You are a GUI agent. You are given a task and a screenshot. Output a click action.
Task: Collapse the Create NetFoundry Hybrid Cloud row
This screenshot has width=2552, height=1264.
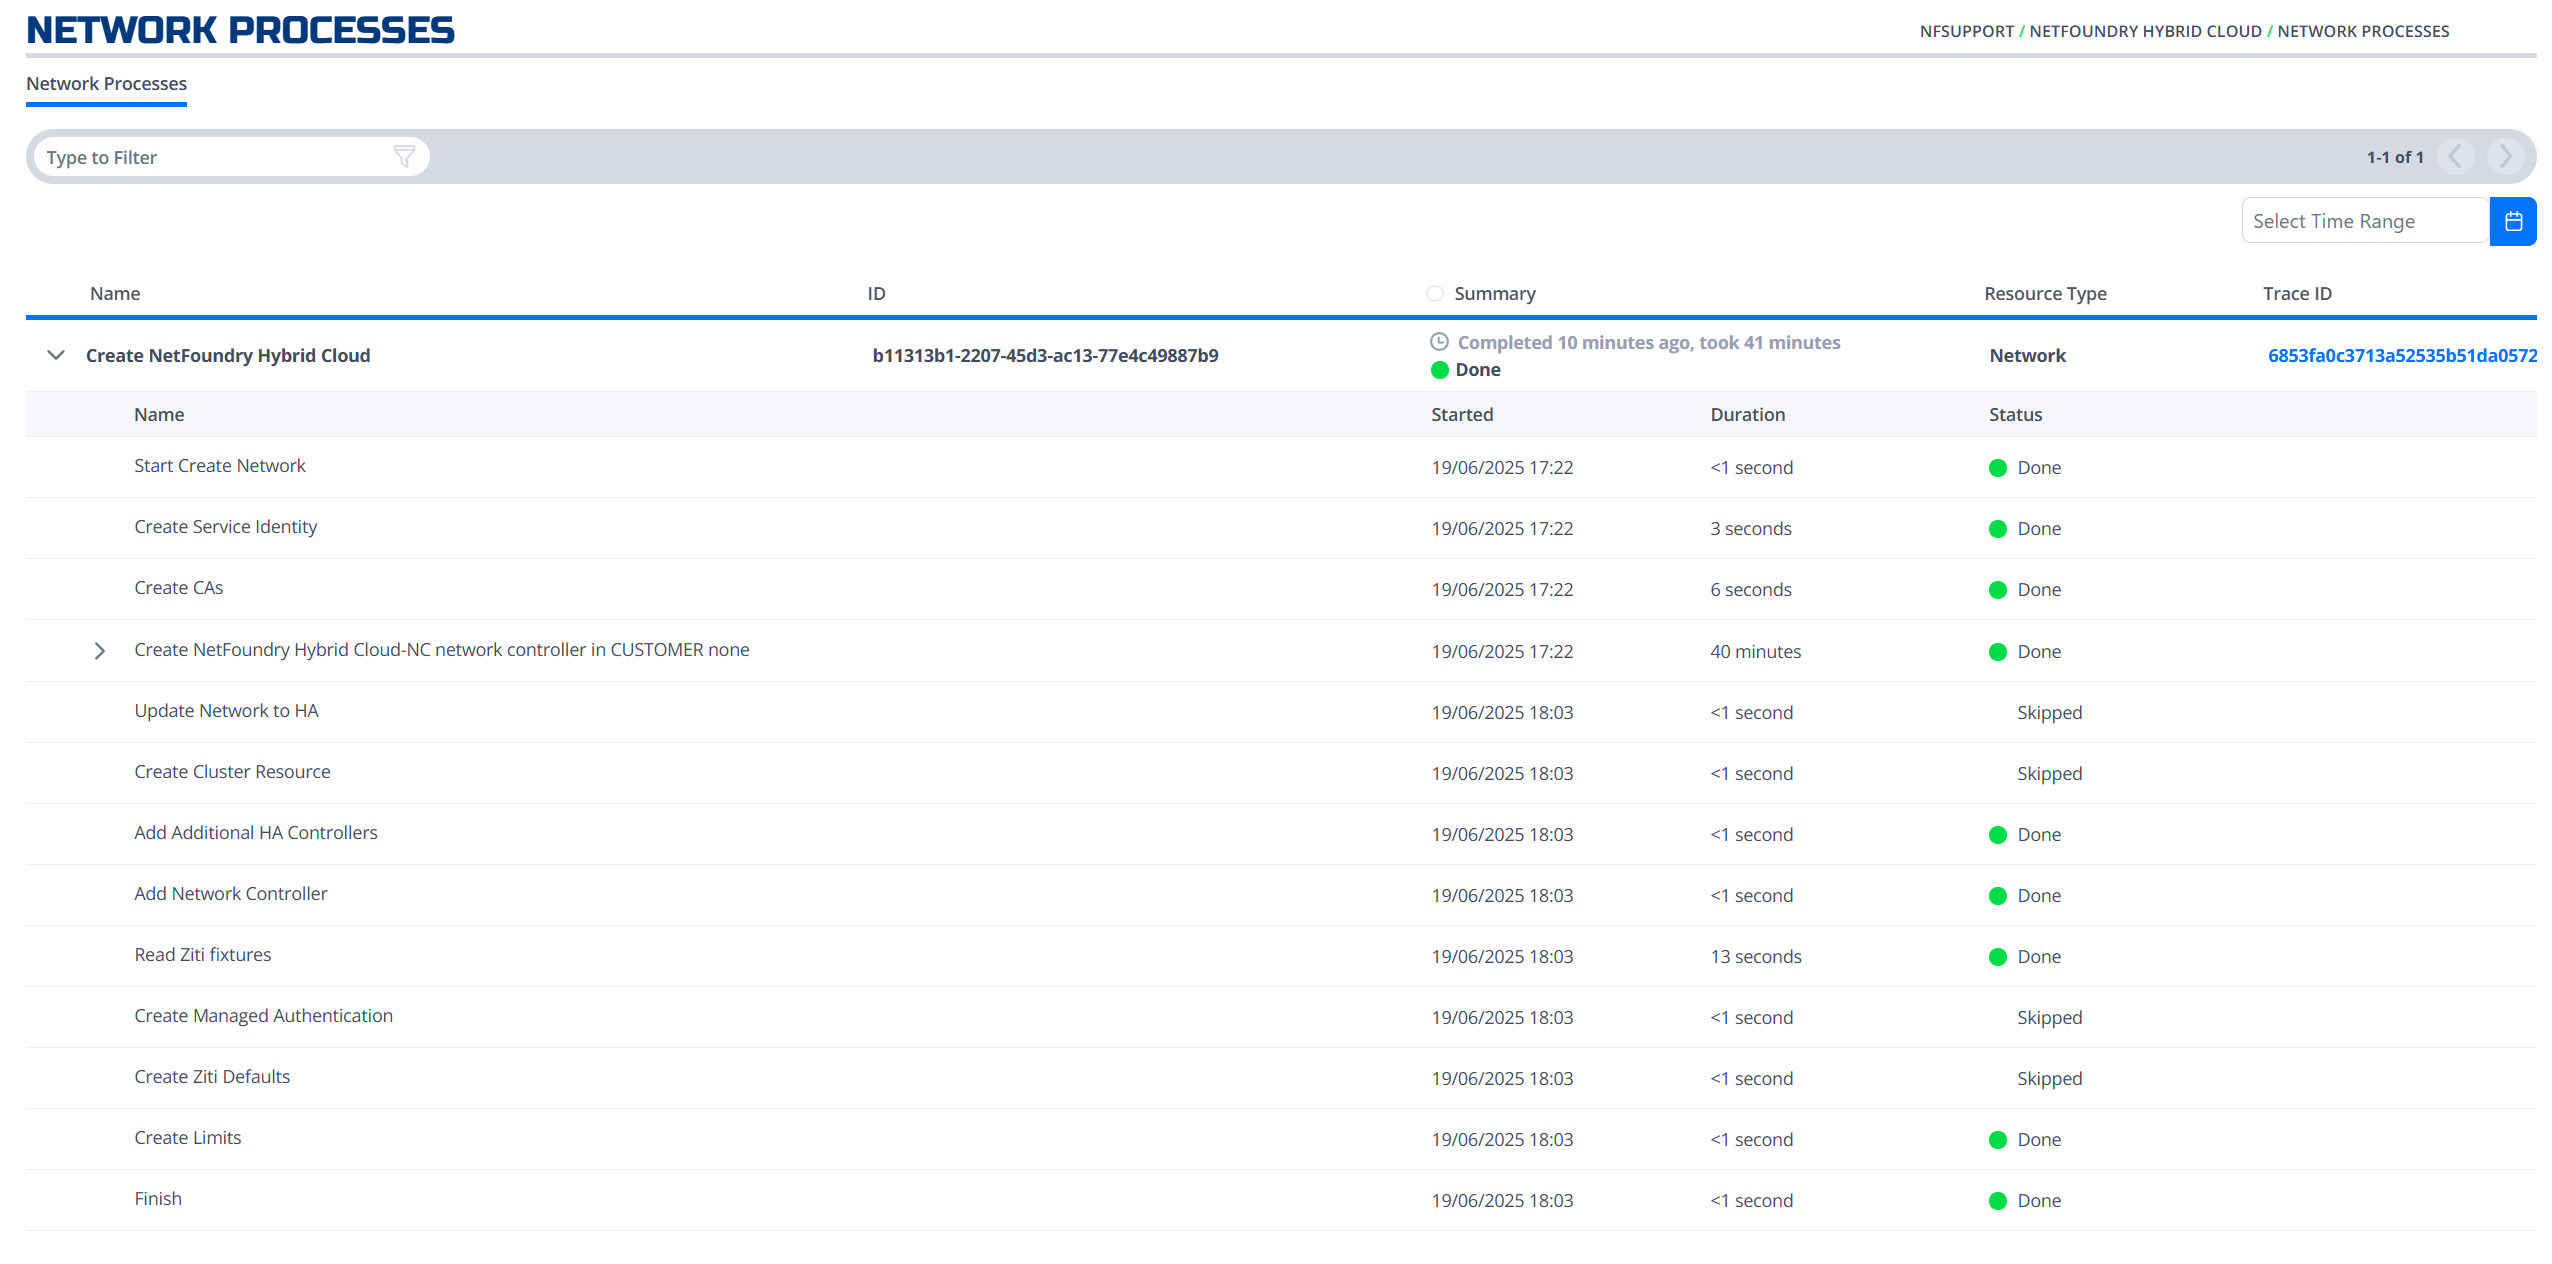click(56, 355)
